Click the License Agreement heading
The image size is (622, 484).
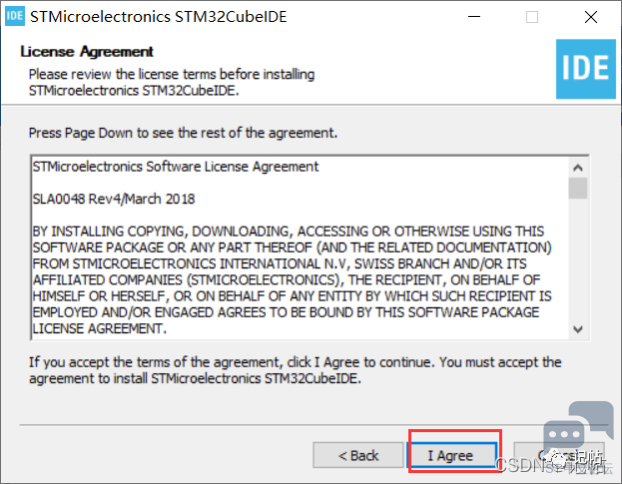(87, 52)
